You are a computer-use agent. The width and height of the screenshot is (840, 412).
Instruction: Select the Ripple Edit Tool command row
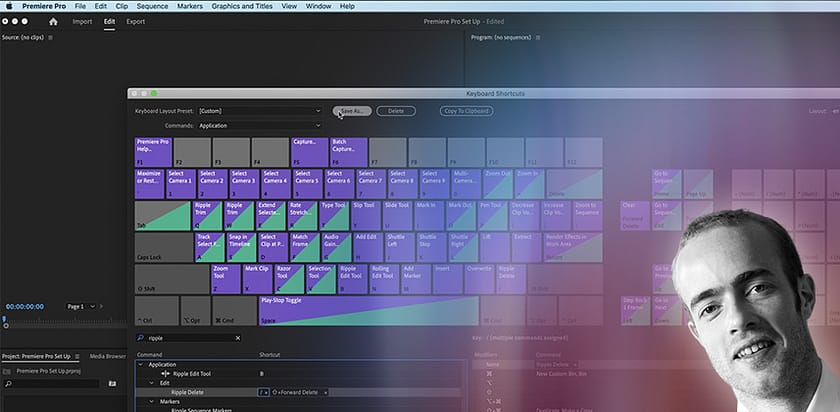(x=298, y=373)
